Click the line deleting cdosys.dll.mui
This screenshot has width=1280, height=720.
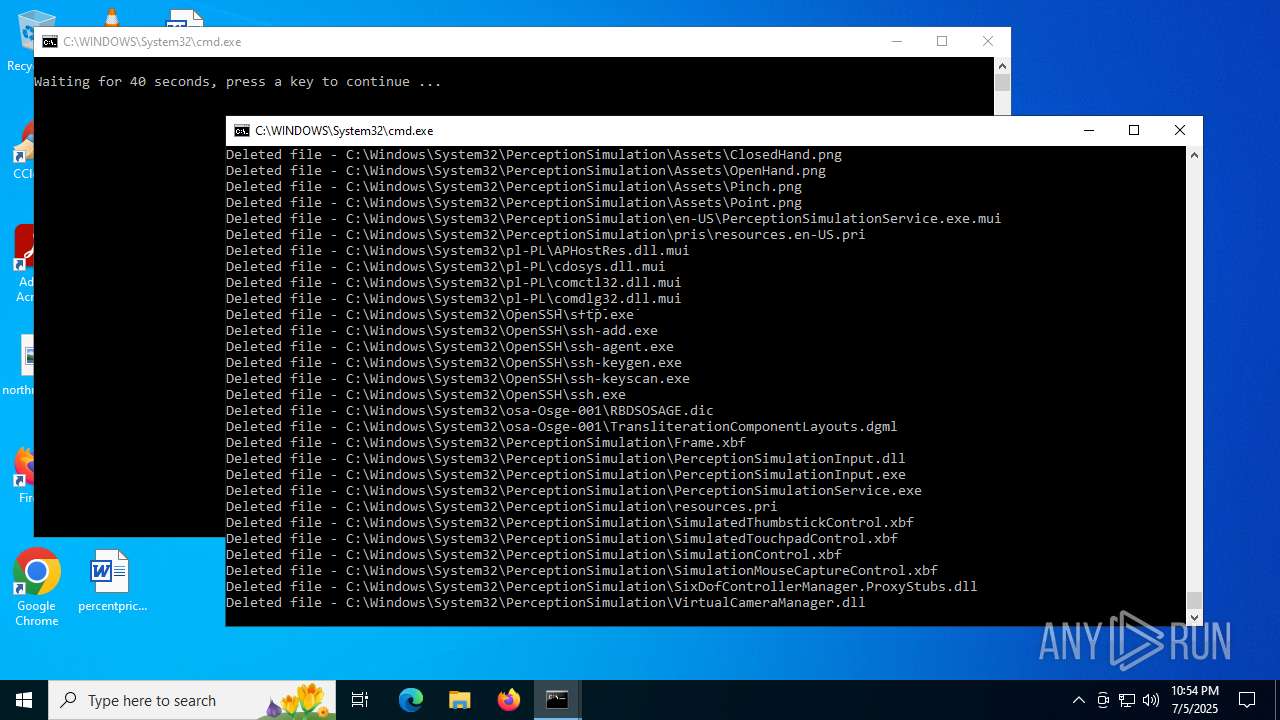[x=446, y=267]
